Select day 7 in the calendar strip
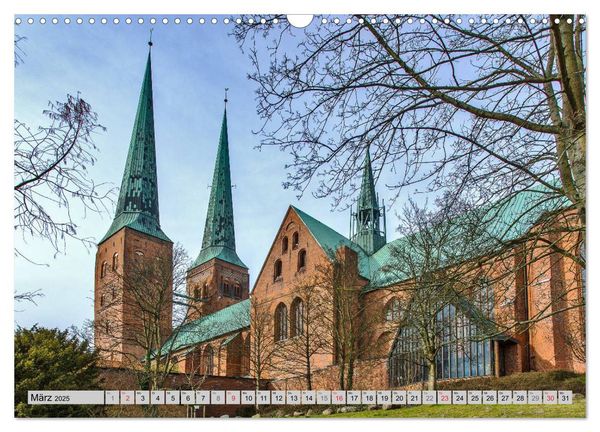Viewport: 600px width, 432px height. [x=203, y=398]
